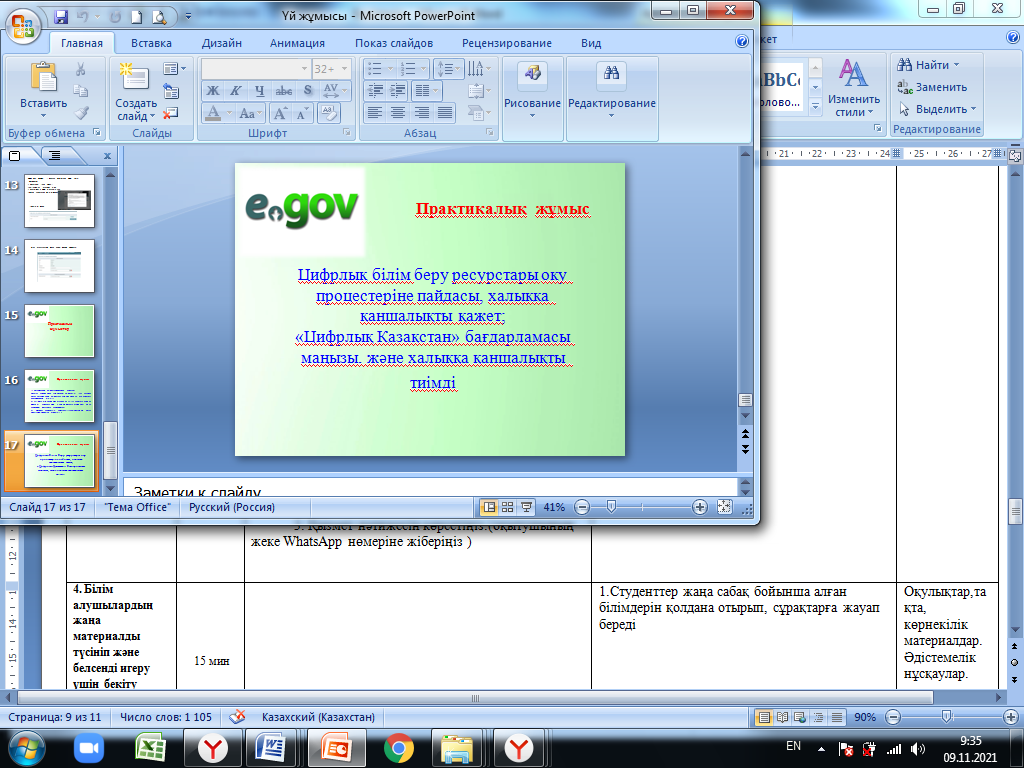Open the change case Aa dropdown

click(250, 113)
